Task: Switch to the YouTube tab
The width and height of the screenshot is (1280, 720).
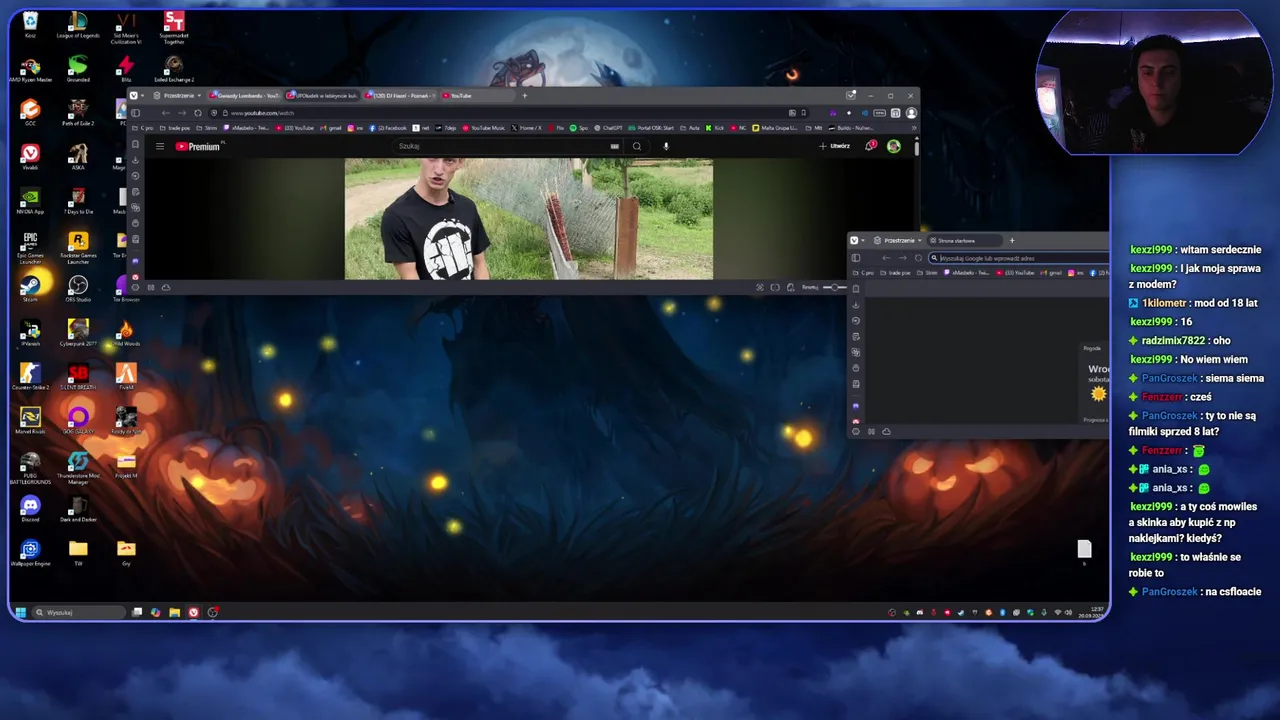Action: click(478, 96)
